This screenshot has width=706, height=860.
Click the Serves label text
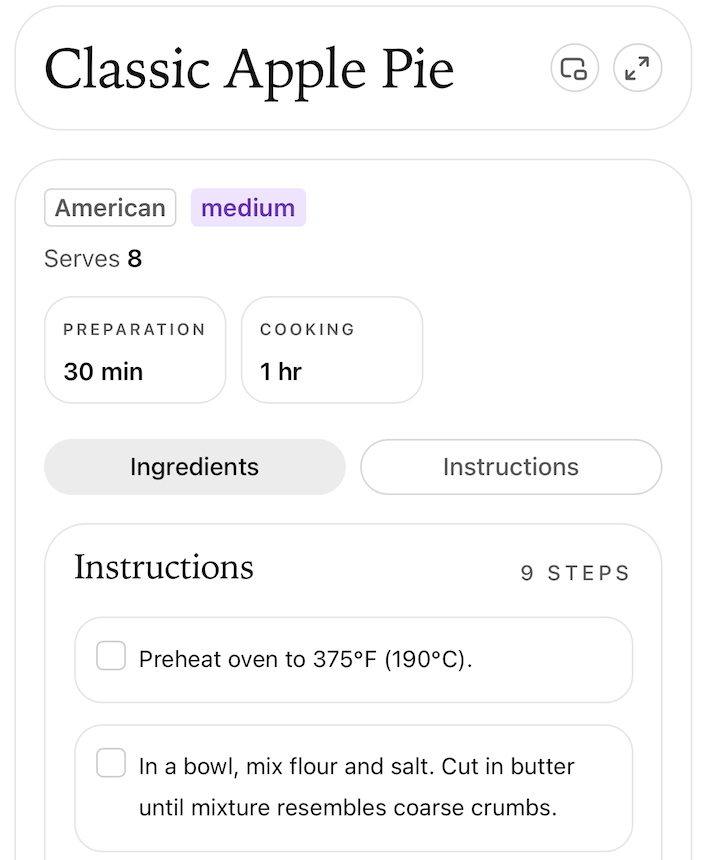point(82,259)
